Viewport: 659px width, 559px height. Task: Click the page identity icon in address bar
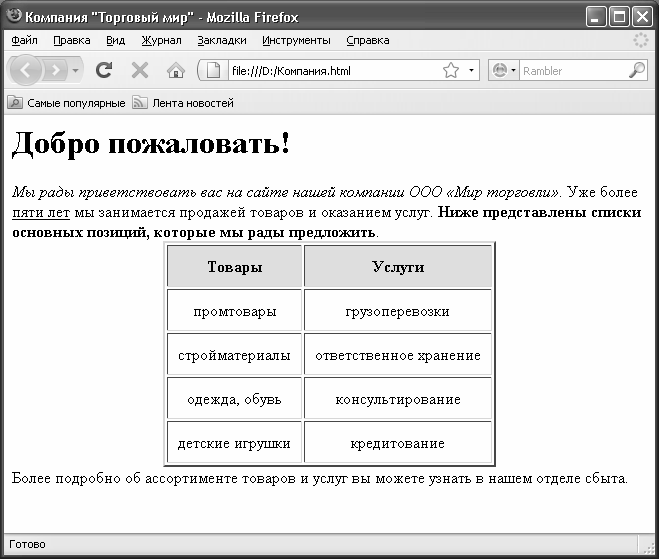(213, 70)
